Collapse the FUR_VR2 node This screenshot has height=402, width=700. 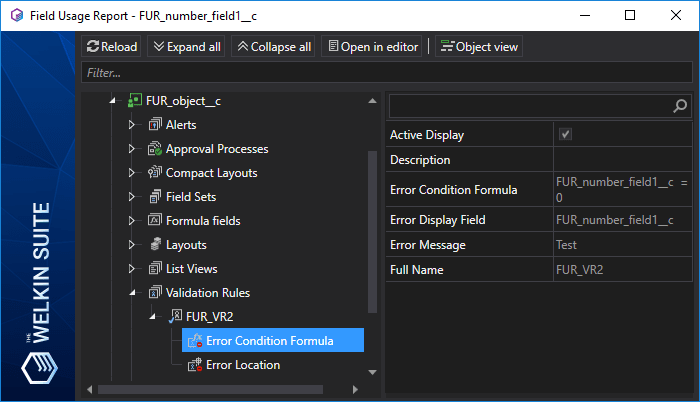coord(153,317)
